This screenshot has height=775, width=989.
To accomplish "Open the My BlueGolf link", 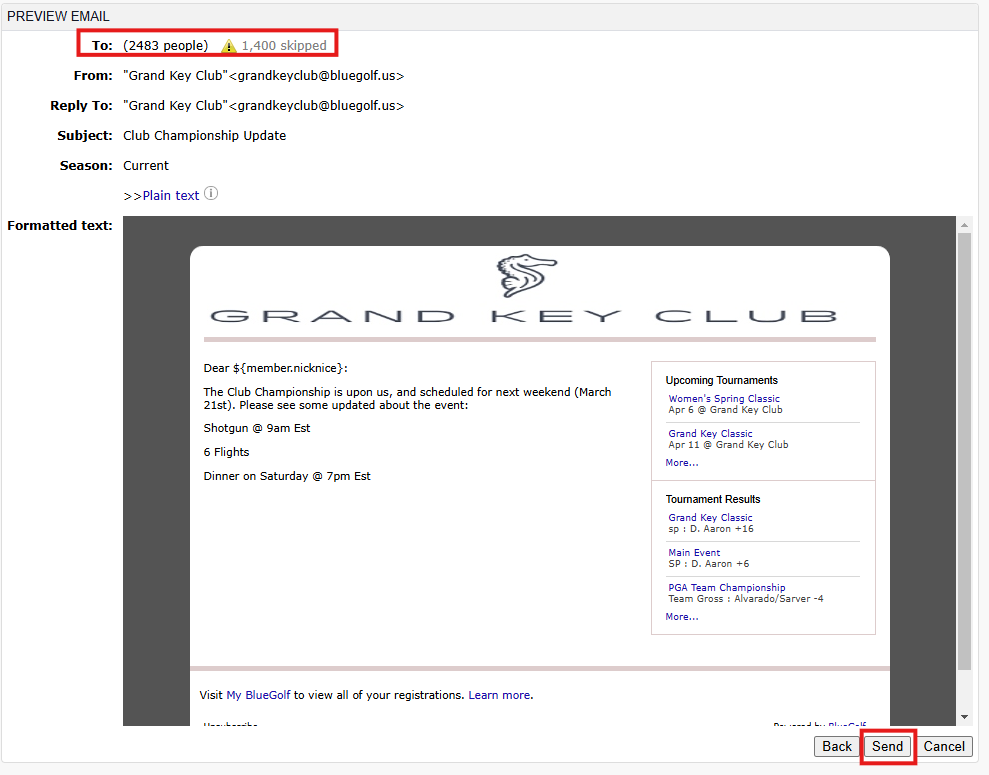I will tap(258, 695).
